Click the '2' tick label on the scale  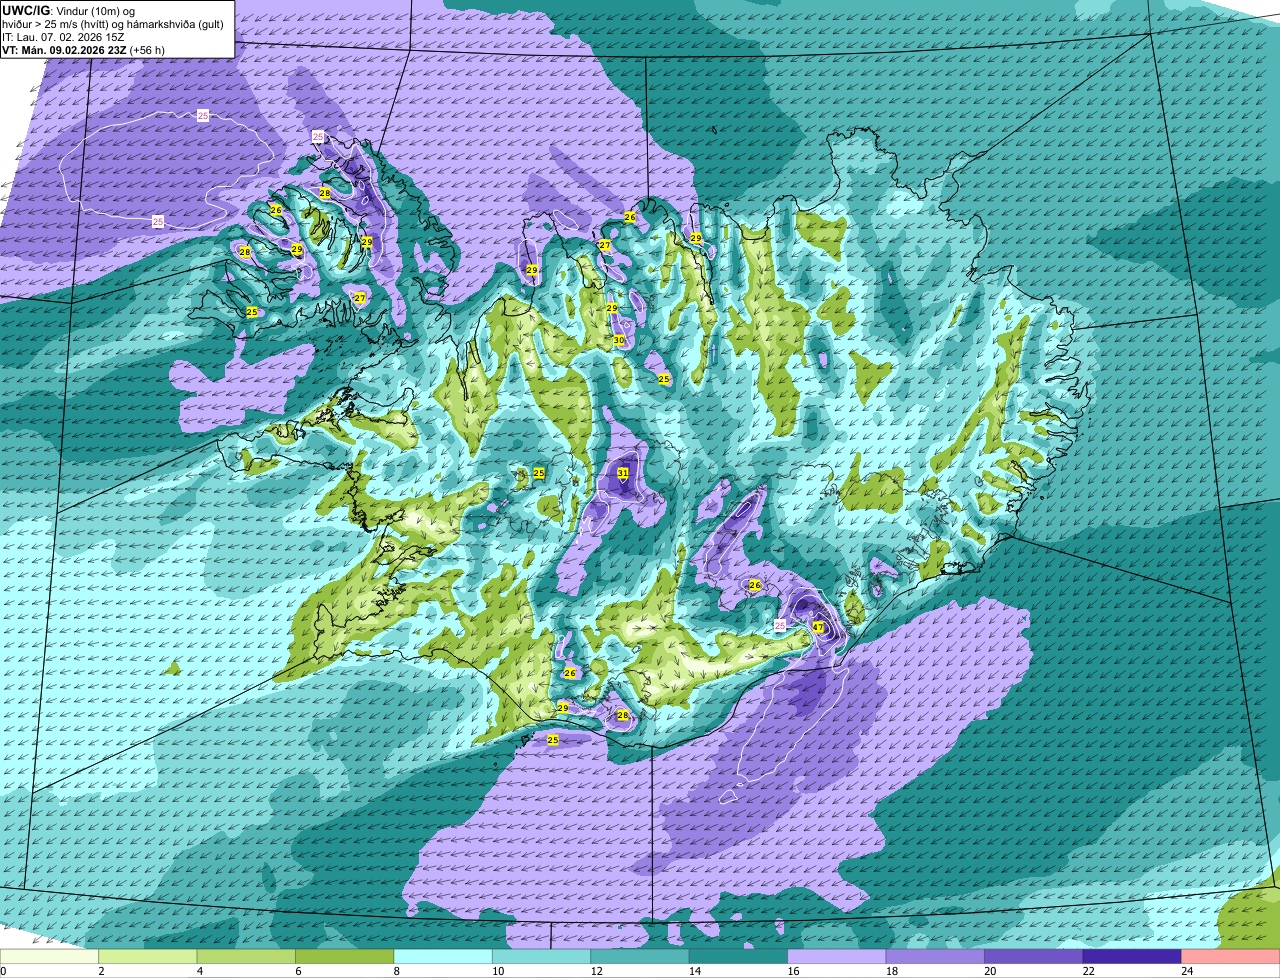click(x=101, y=971)
